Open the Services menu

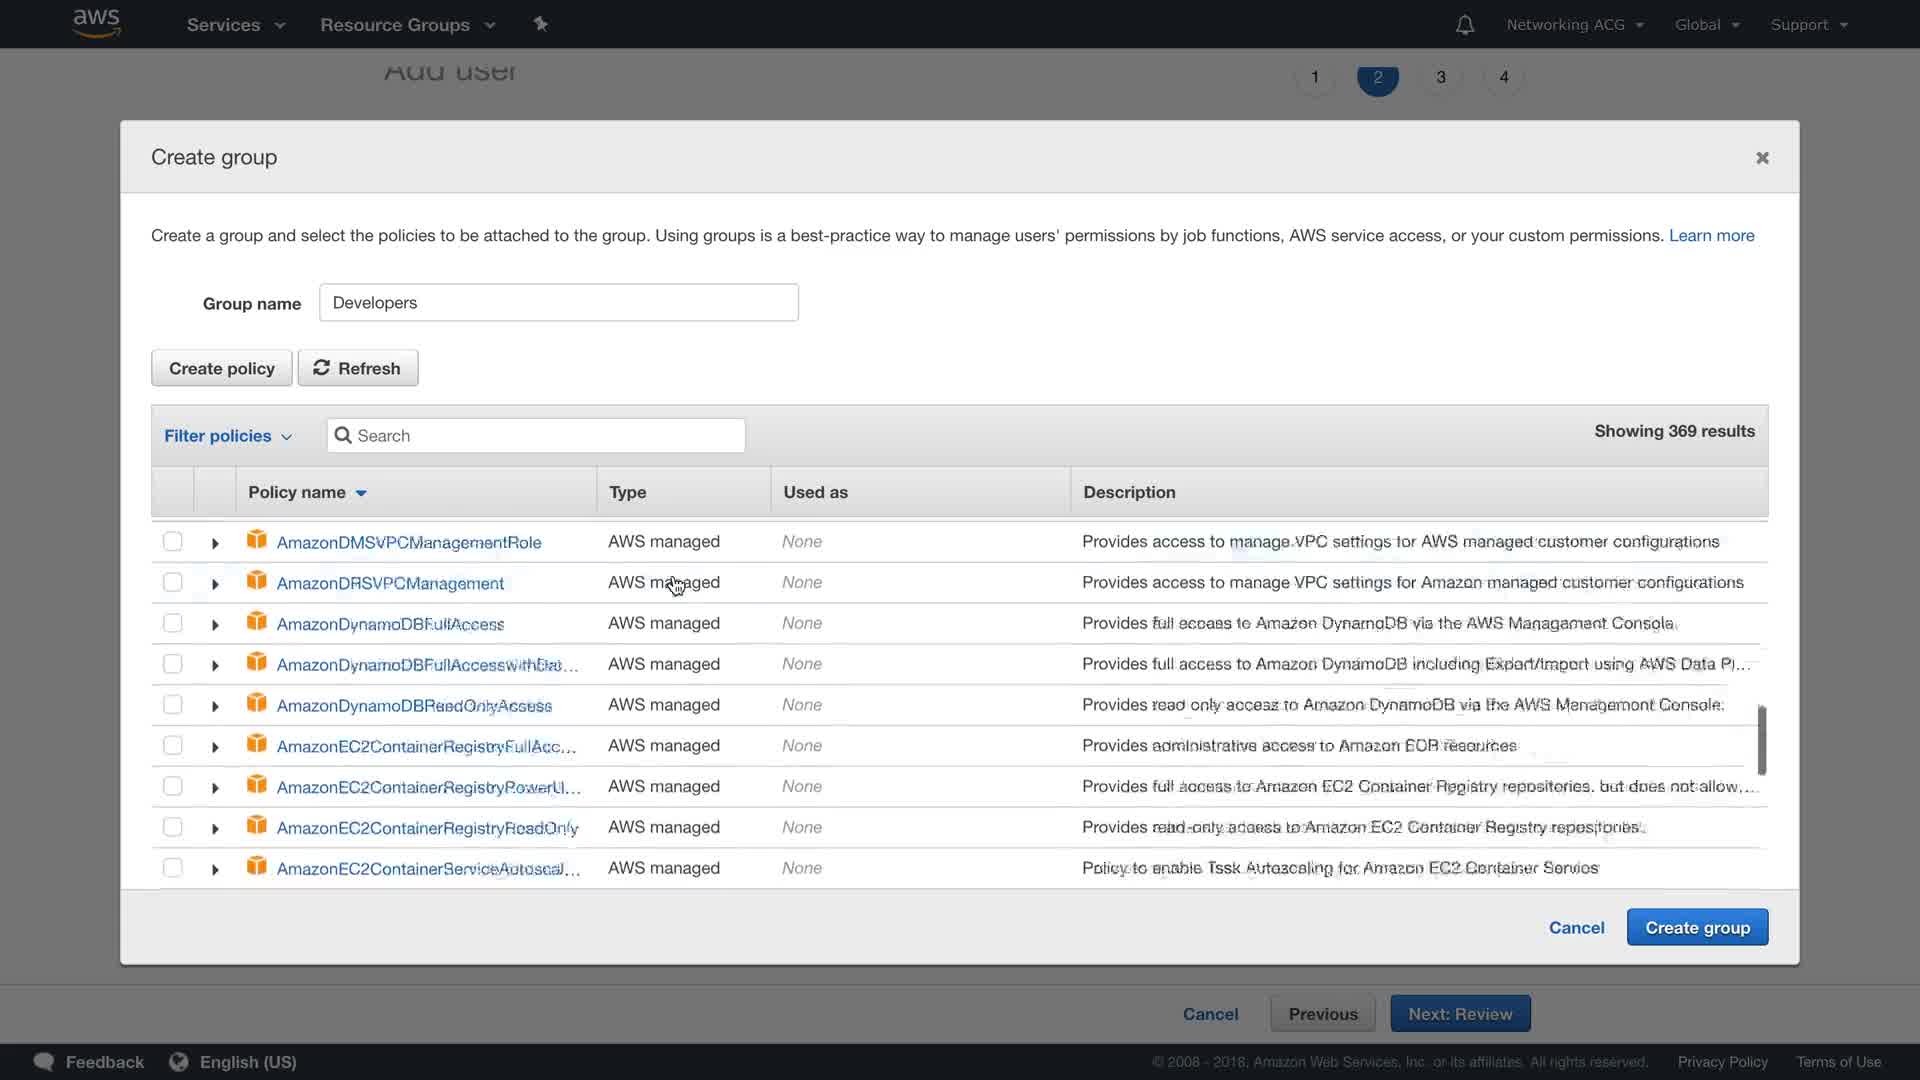236,25
